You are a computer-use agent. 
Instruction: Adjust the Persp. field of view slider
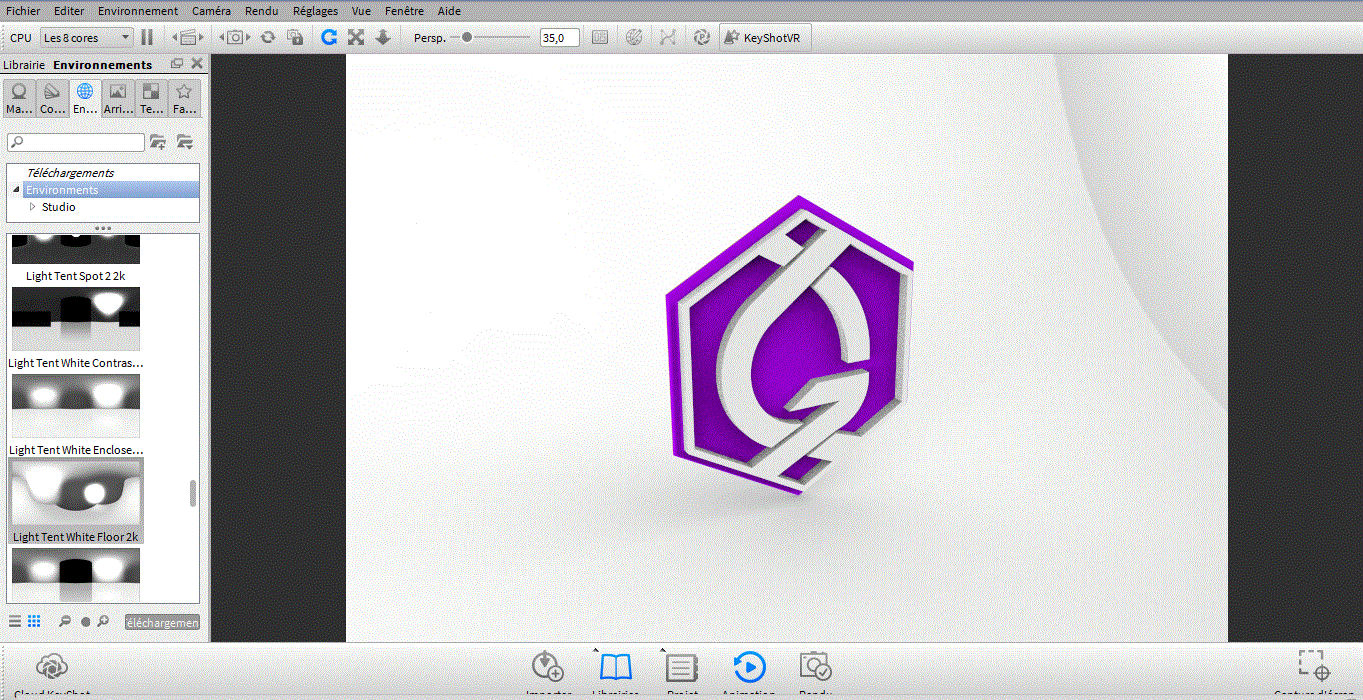coord(491,37)
